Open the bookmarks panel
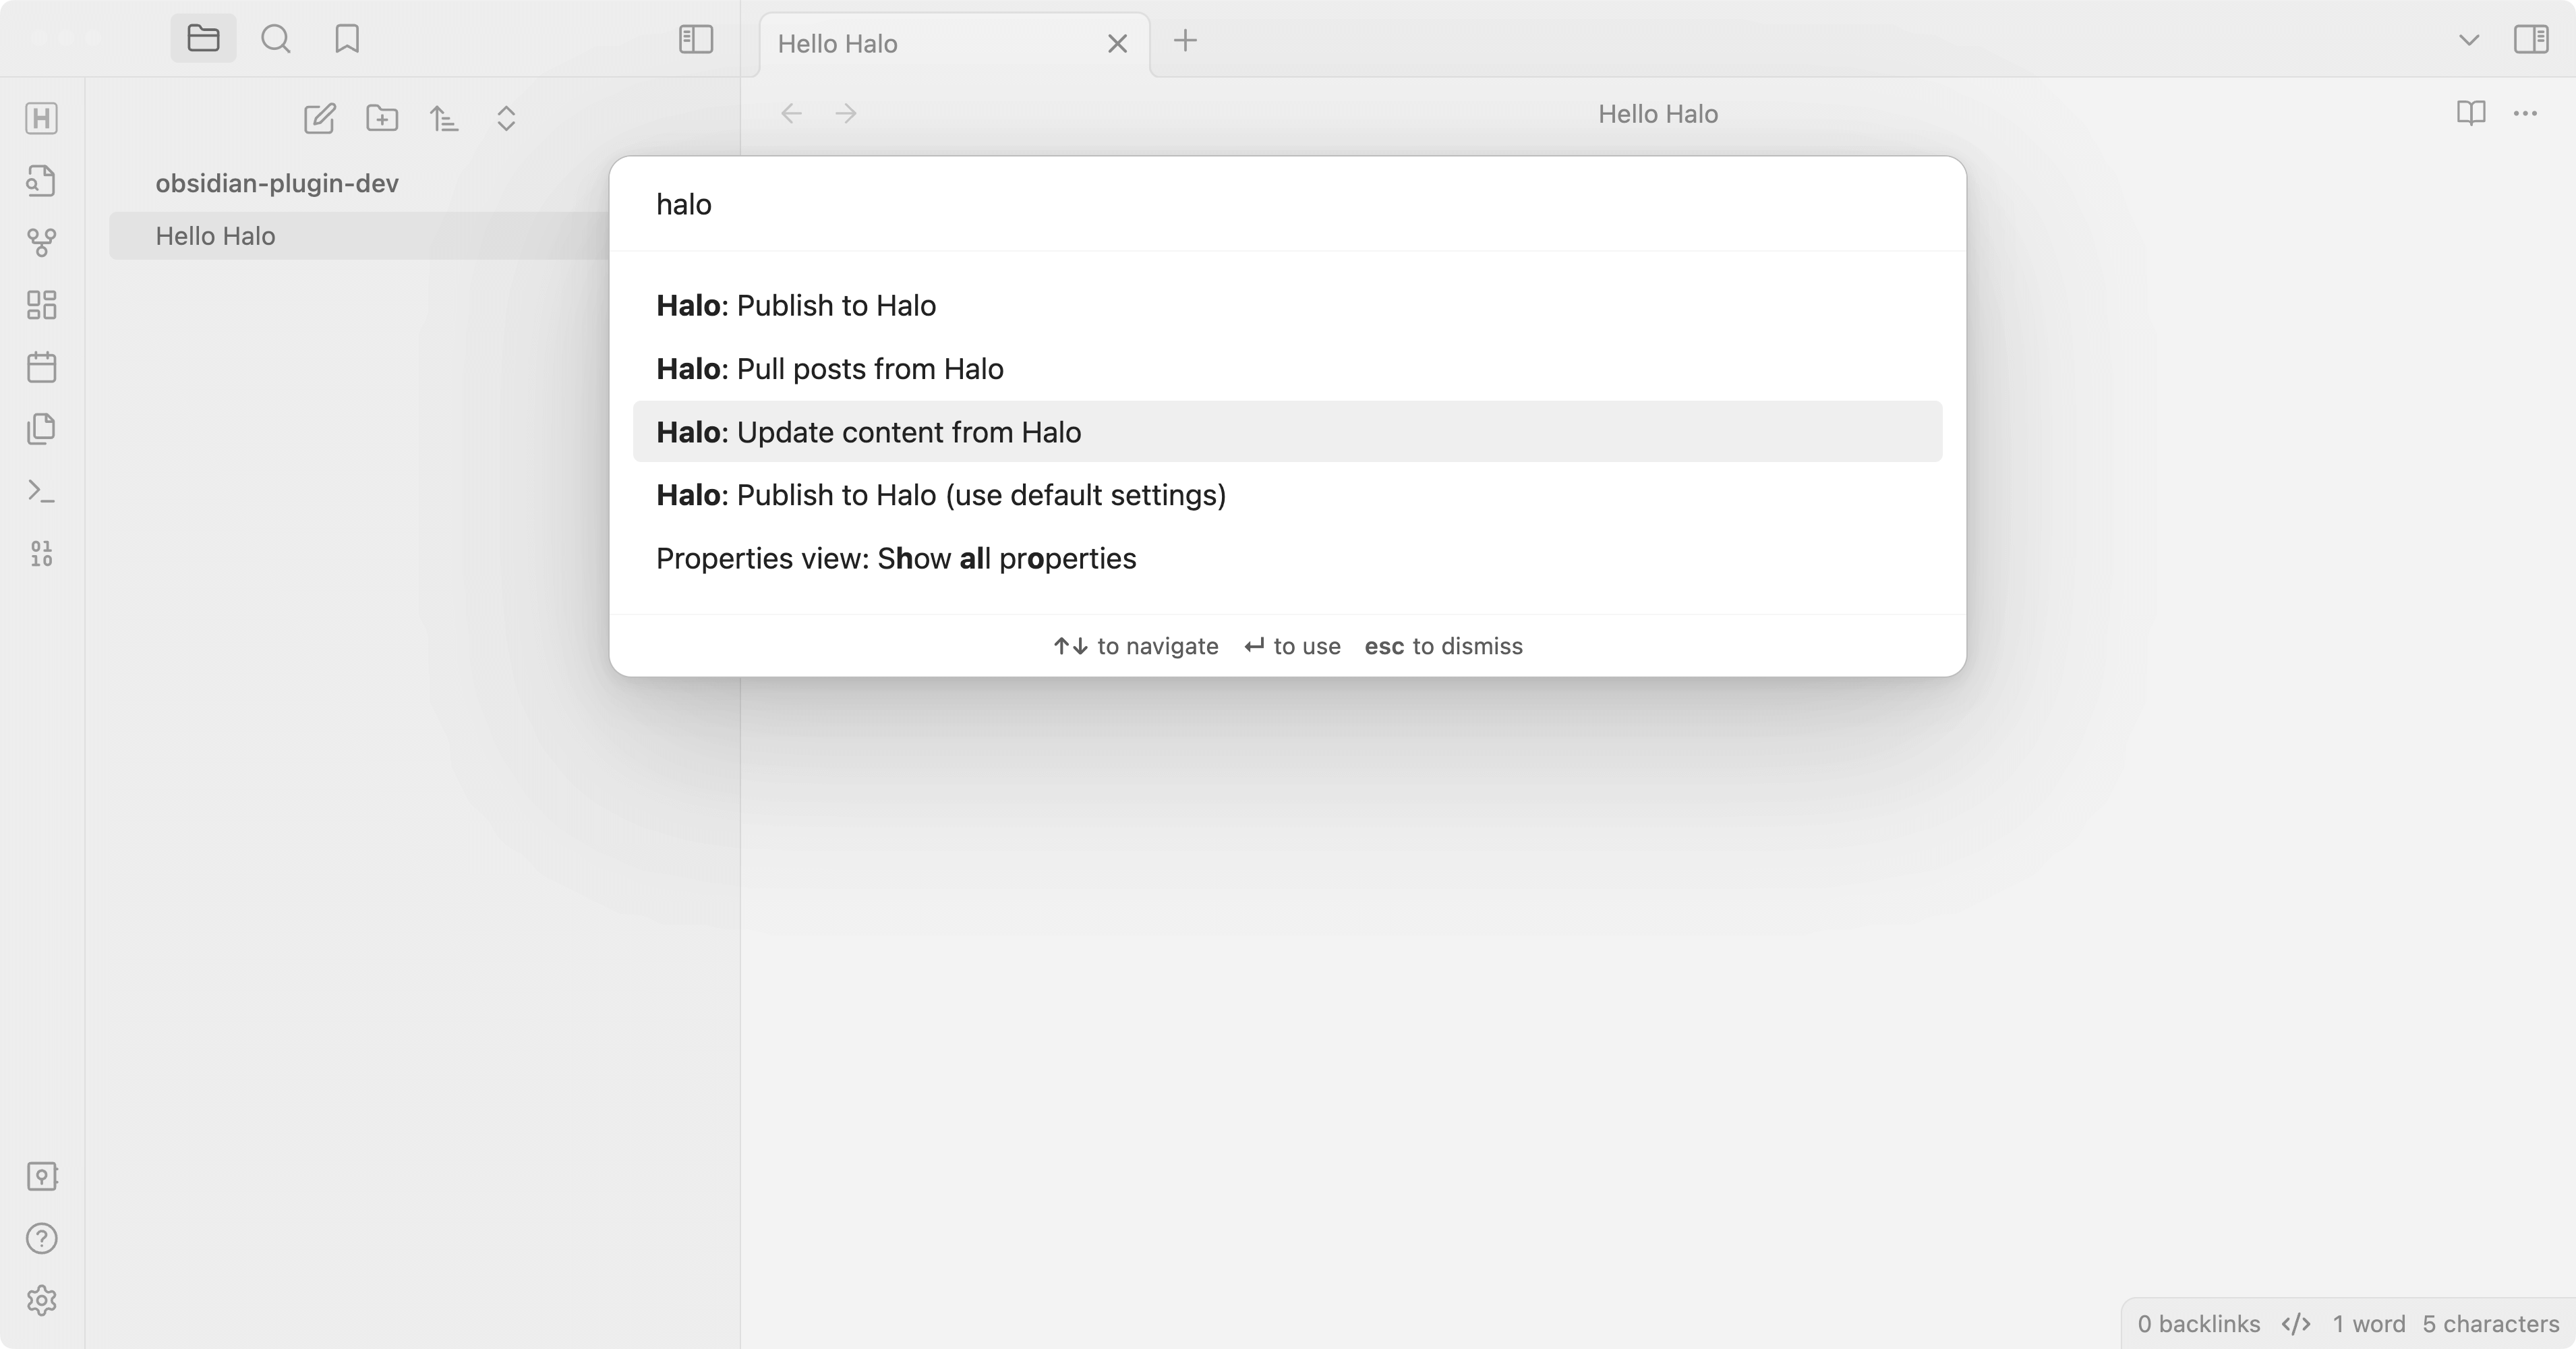Image resolution: width=2576 pixels, height=1349 pixels. point(347,39)
